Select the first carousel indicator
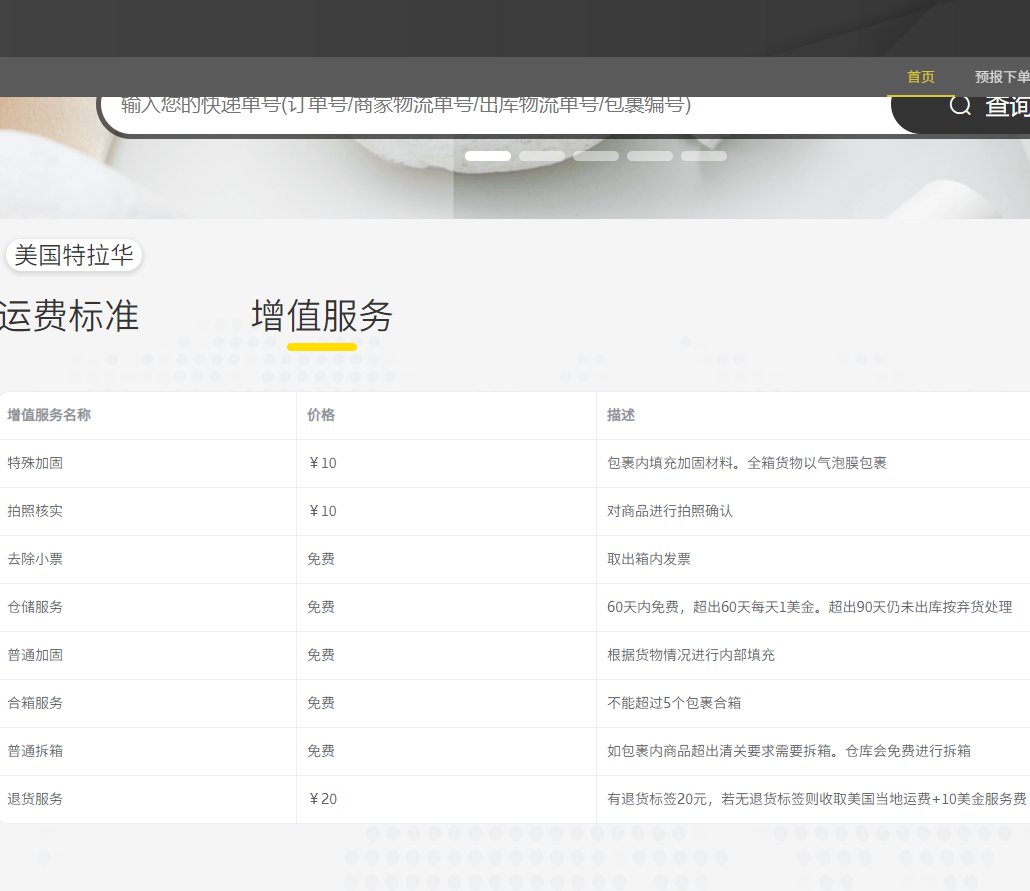Screen dimensions: 1030x891 click(x=487, y=156)
